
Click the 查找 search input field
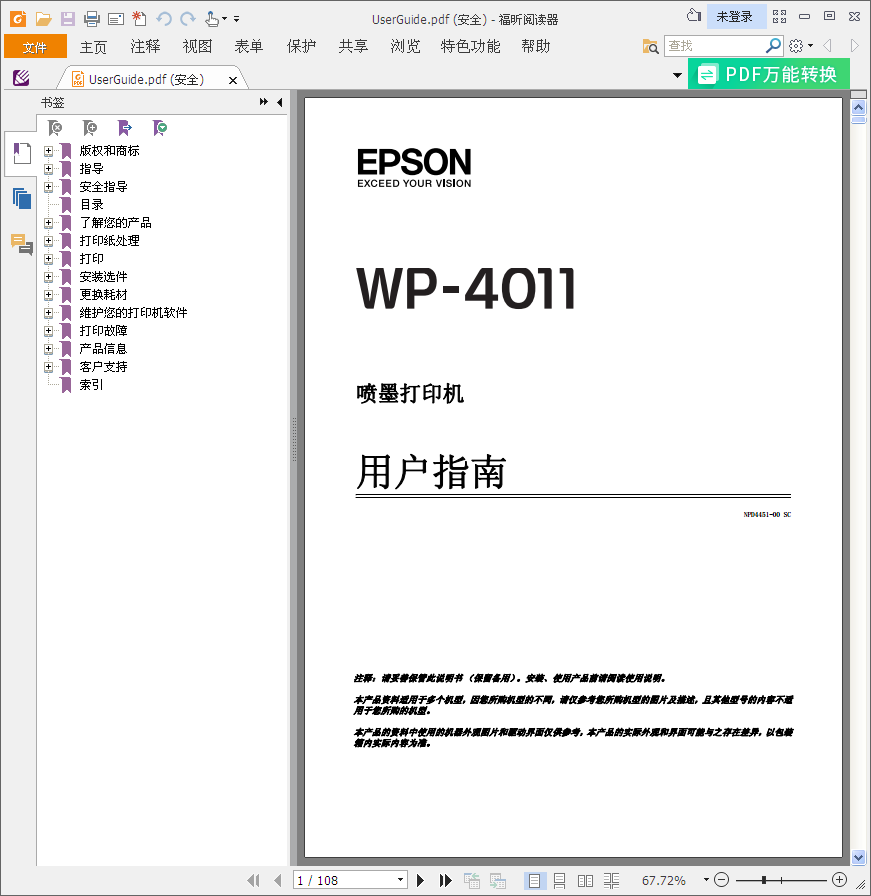[x=714, y=46]
